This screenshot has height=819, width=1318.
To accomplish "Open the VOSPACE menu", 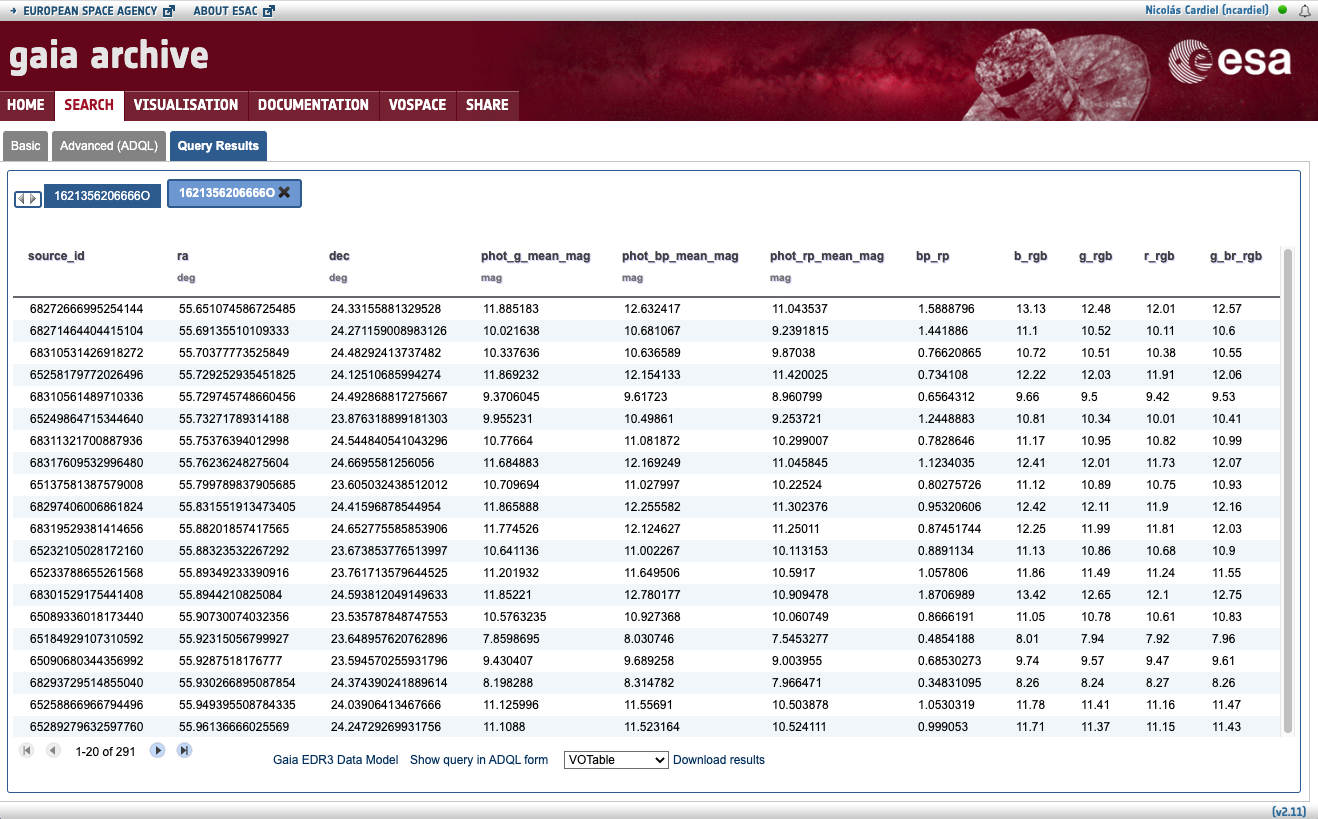I will pyautogui.click(x=417, y=105).
